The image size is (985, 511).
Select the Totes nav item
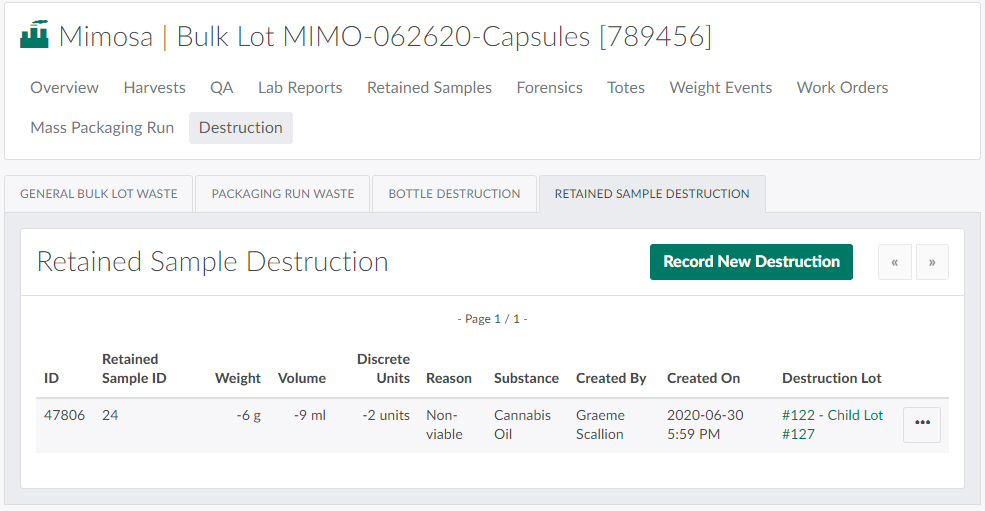coord(626,88)
